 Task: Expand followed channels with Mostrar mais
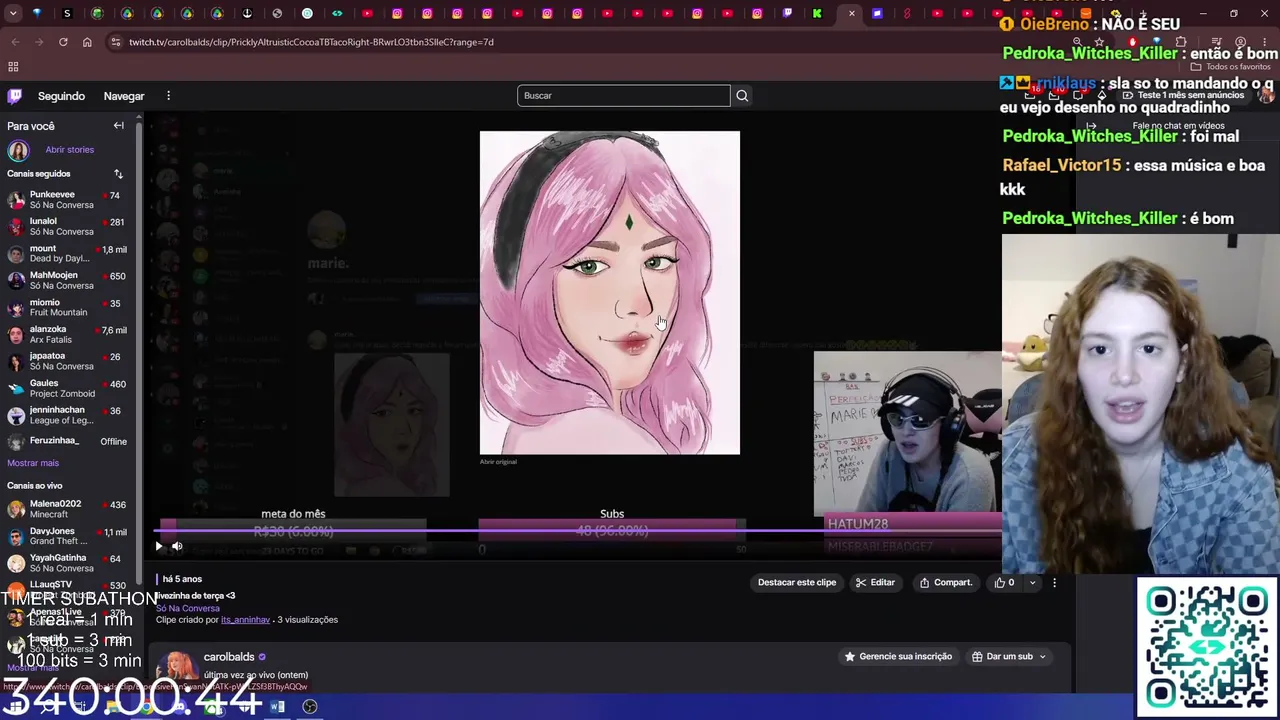(33, 463)
